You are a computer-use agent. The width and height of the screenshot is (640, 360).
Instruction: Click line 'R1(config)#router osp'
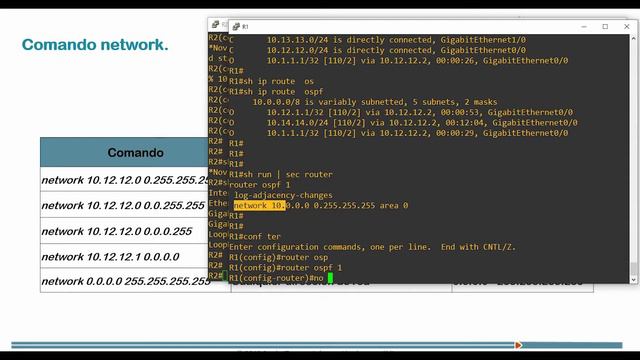(278, 257)
